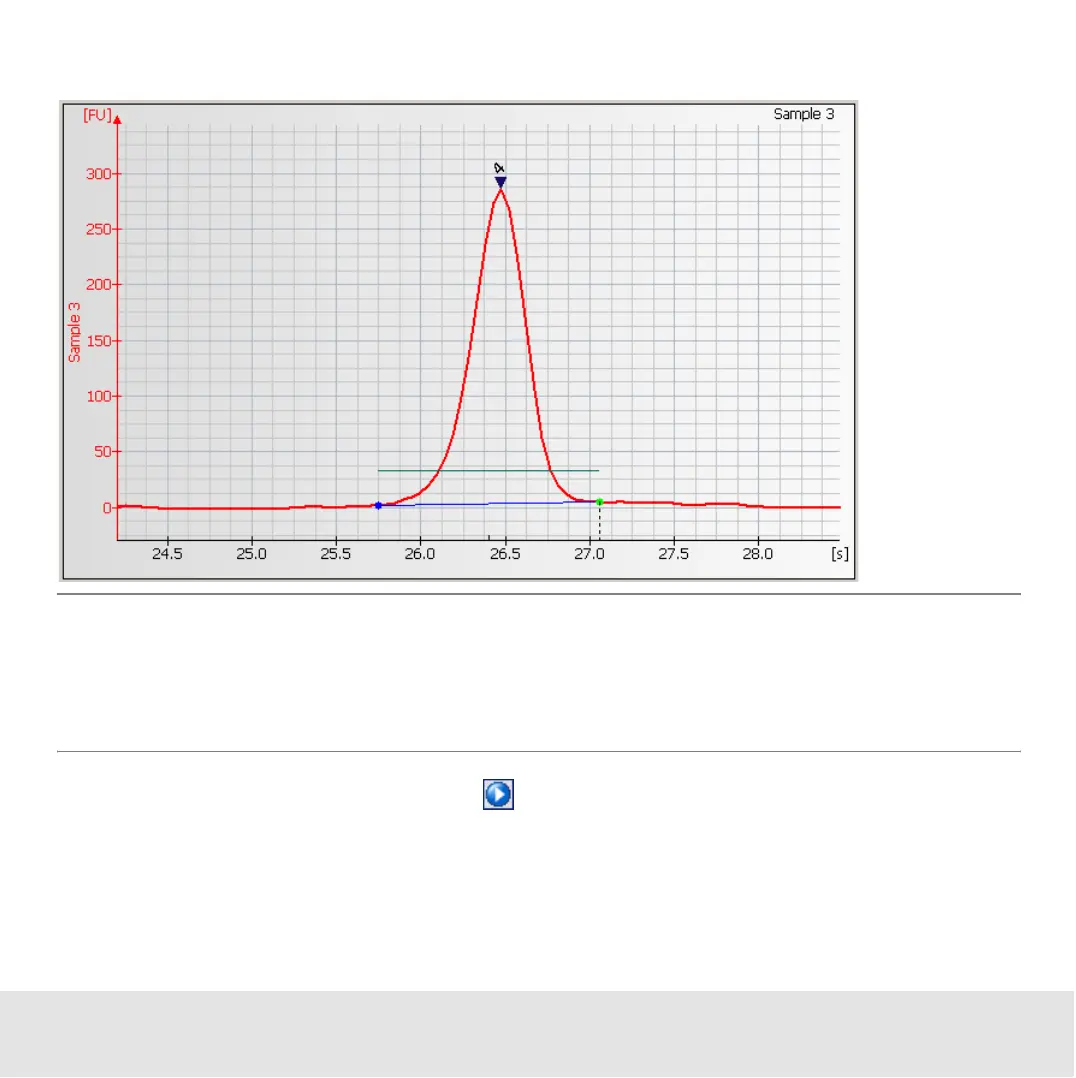1076x1078 pixels.
Task: Click the green baseline end point
Action: (600, 503)
